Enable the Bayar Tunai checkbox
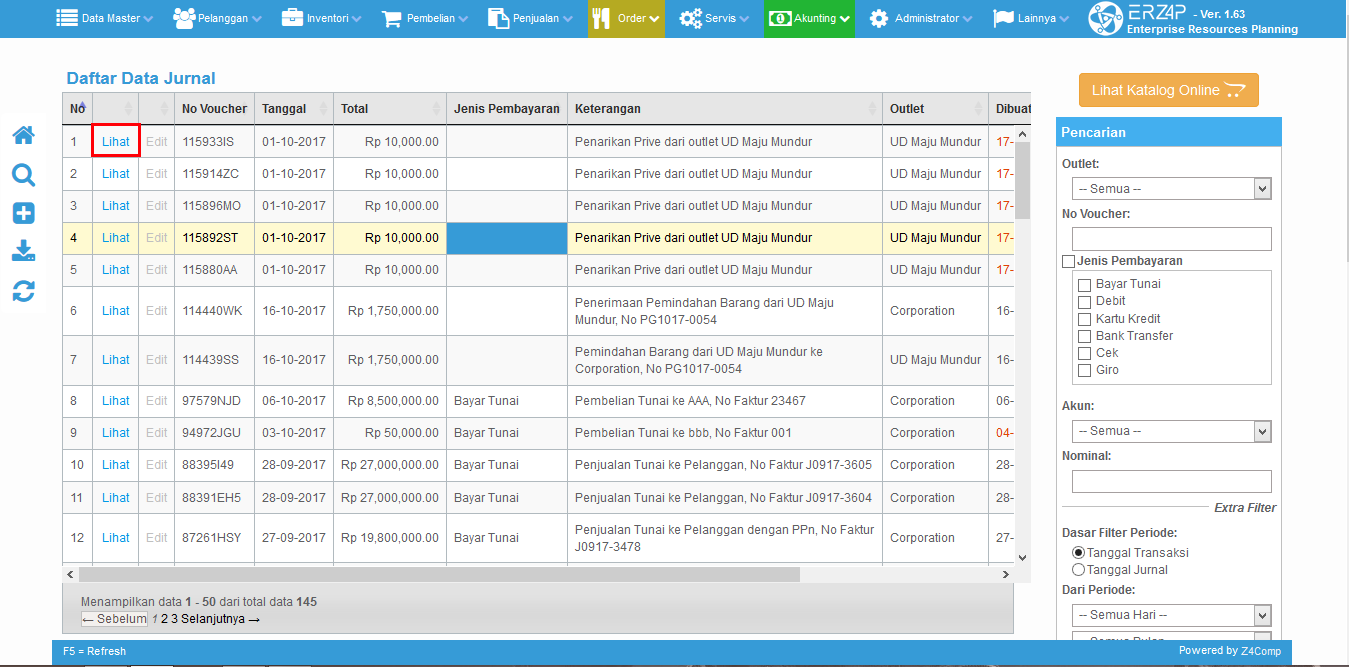 point(1085,285)
